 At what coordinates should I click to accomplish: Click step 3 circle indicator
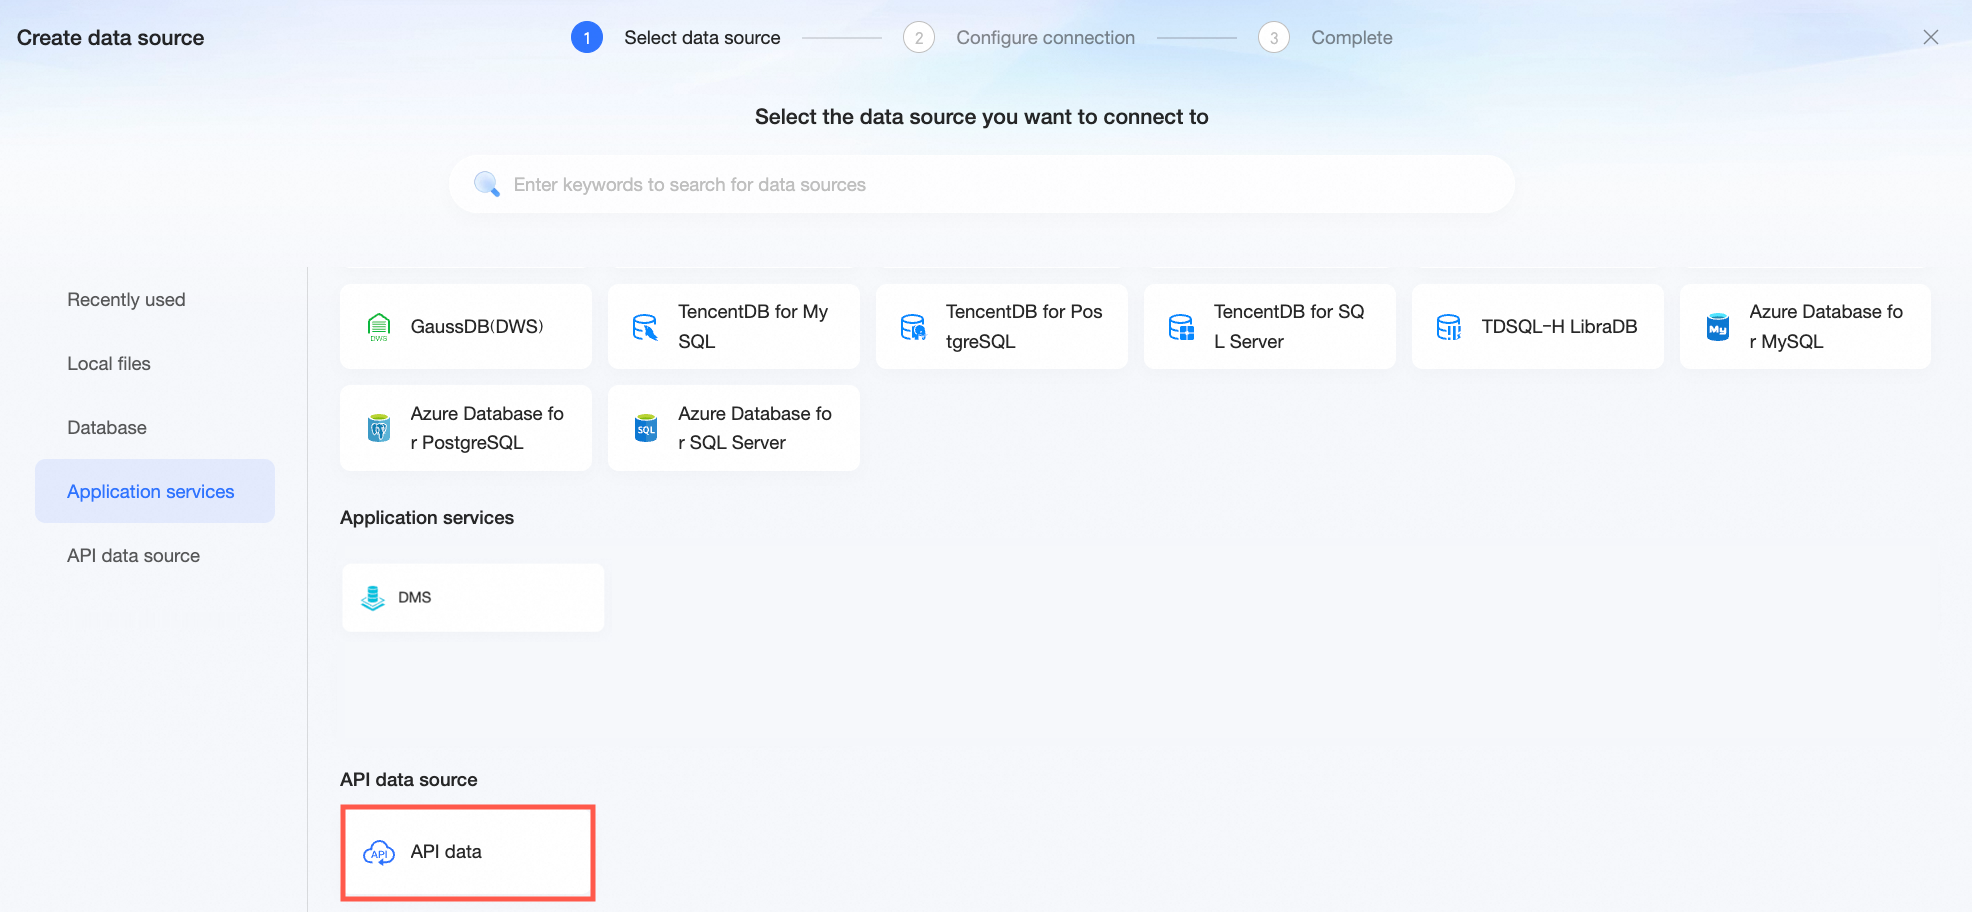1274,38
